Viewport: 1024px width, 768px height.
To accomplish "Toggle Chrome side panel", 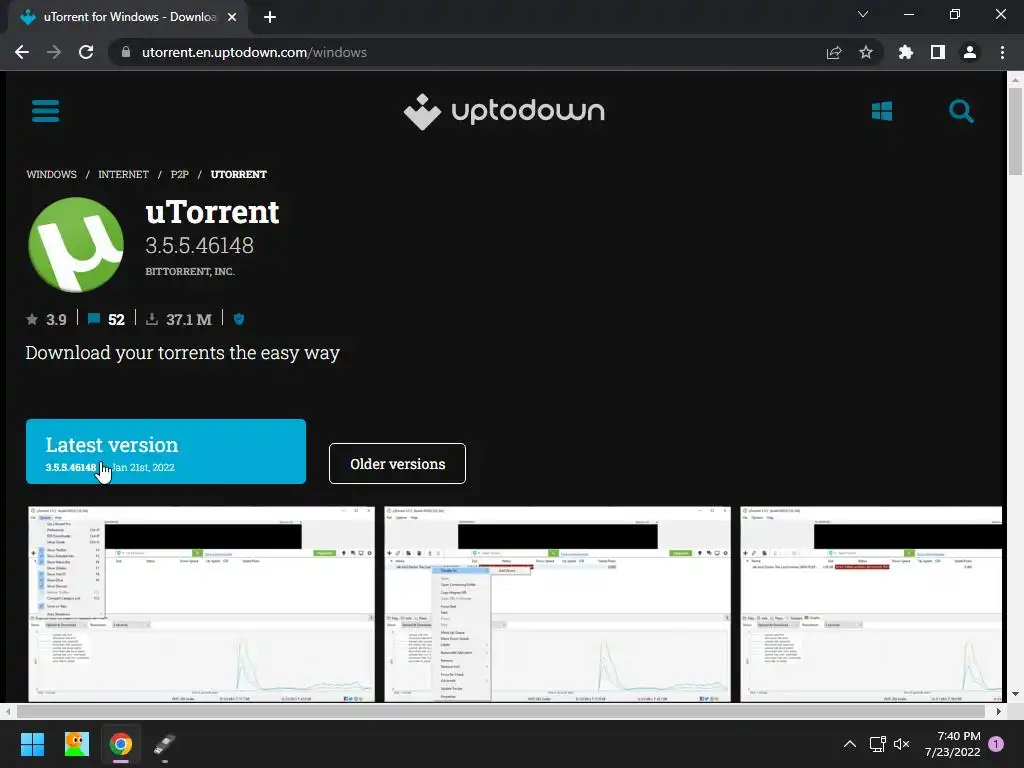I will [x=938, y=52].
